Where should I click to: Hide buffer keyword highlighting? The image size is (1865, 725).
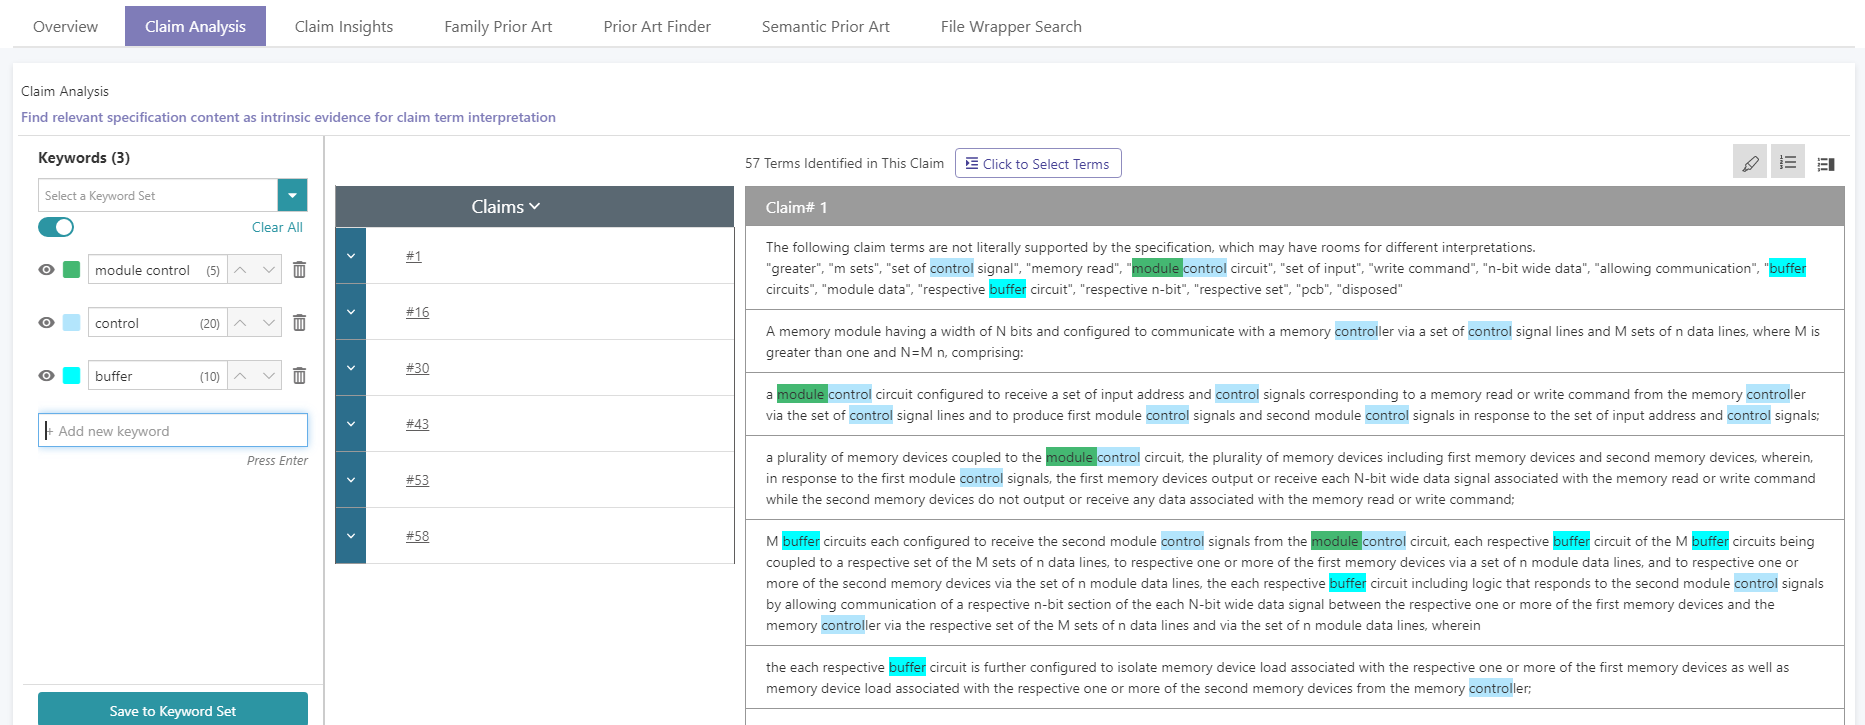pos(46,376)
